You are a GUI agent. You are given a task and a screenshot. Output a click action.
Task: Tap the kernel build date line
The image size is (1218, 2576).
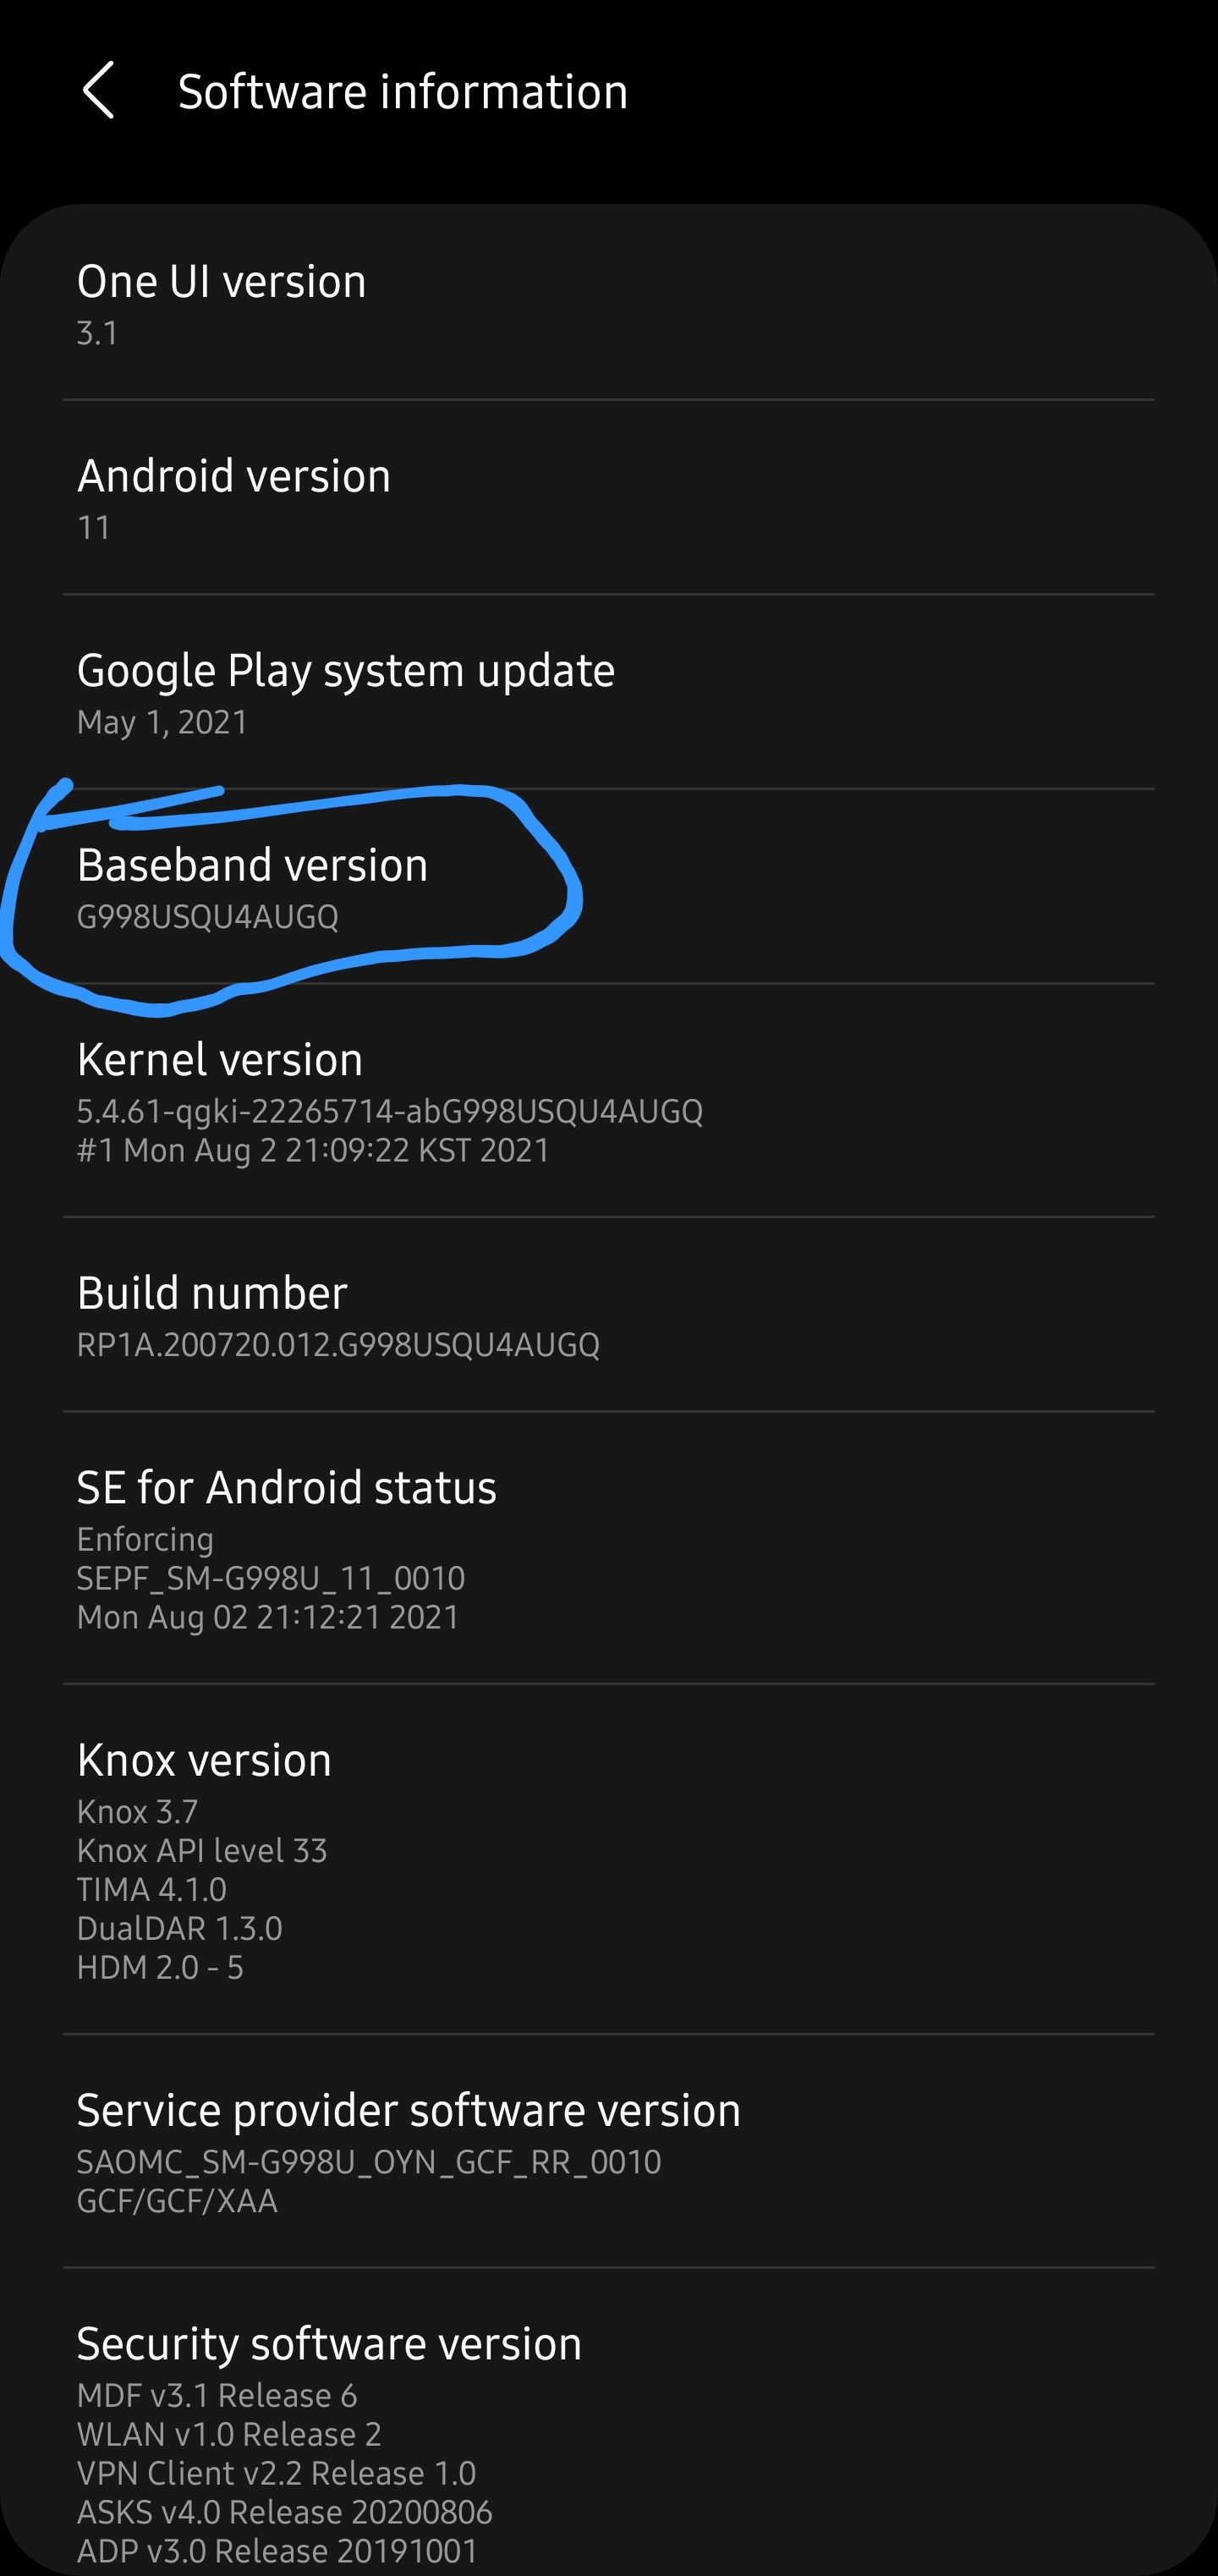(313, 1150)
